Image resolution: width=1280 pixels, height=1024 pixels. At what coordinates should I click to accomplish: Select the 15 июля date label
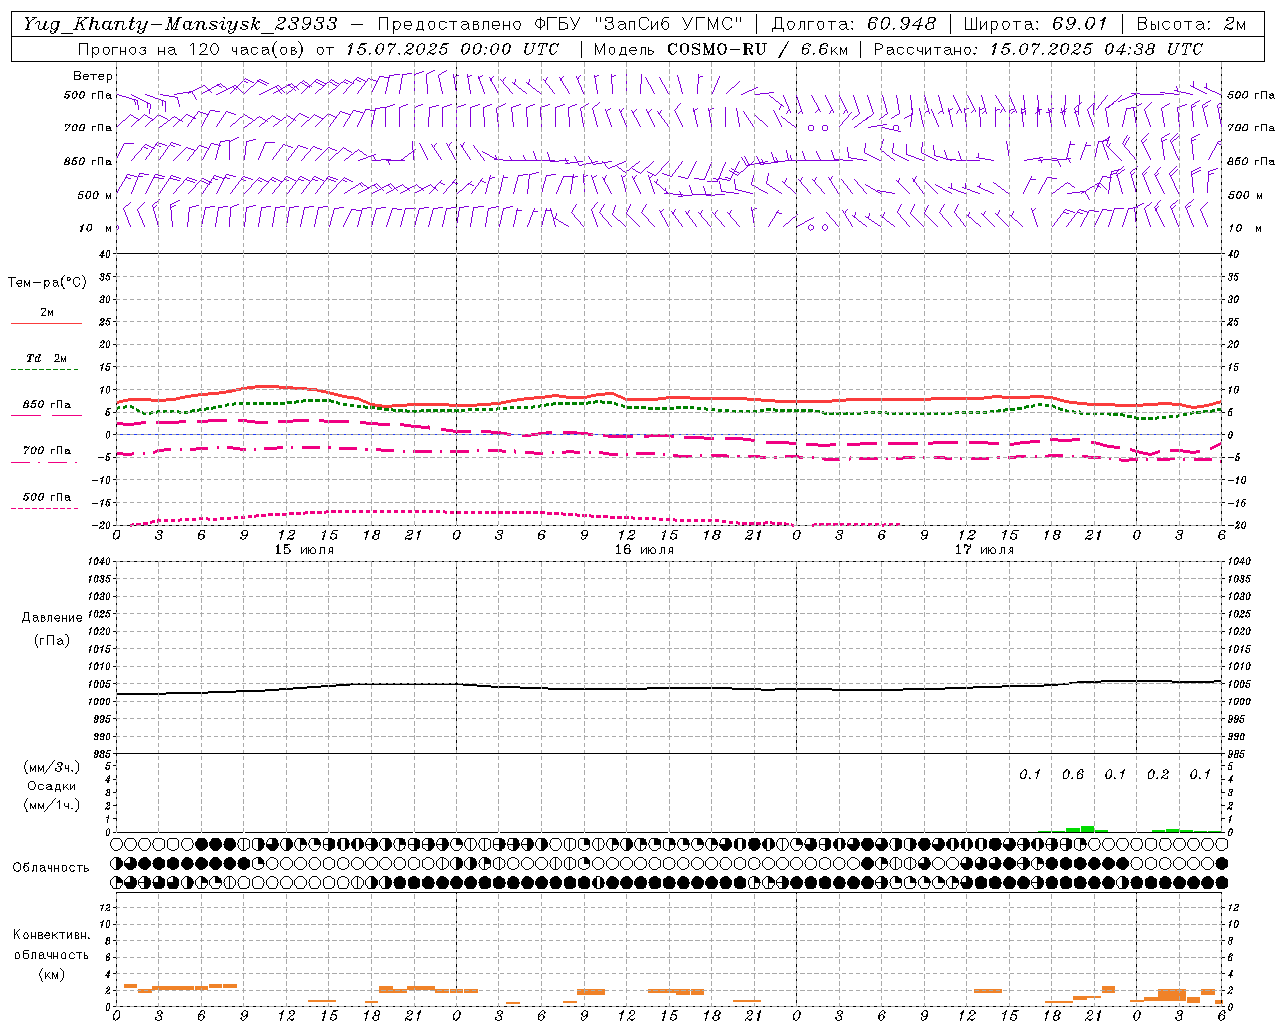pyautogui.click(x=305, y=550)
